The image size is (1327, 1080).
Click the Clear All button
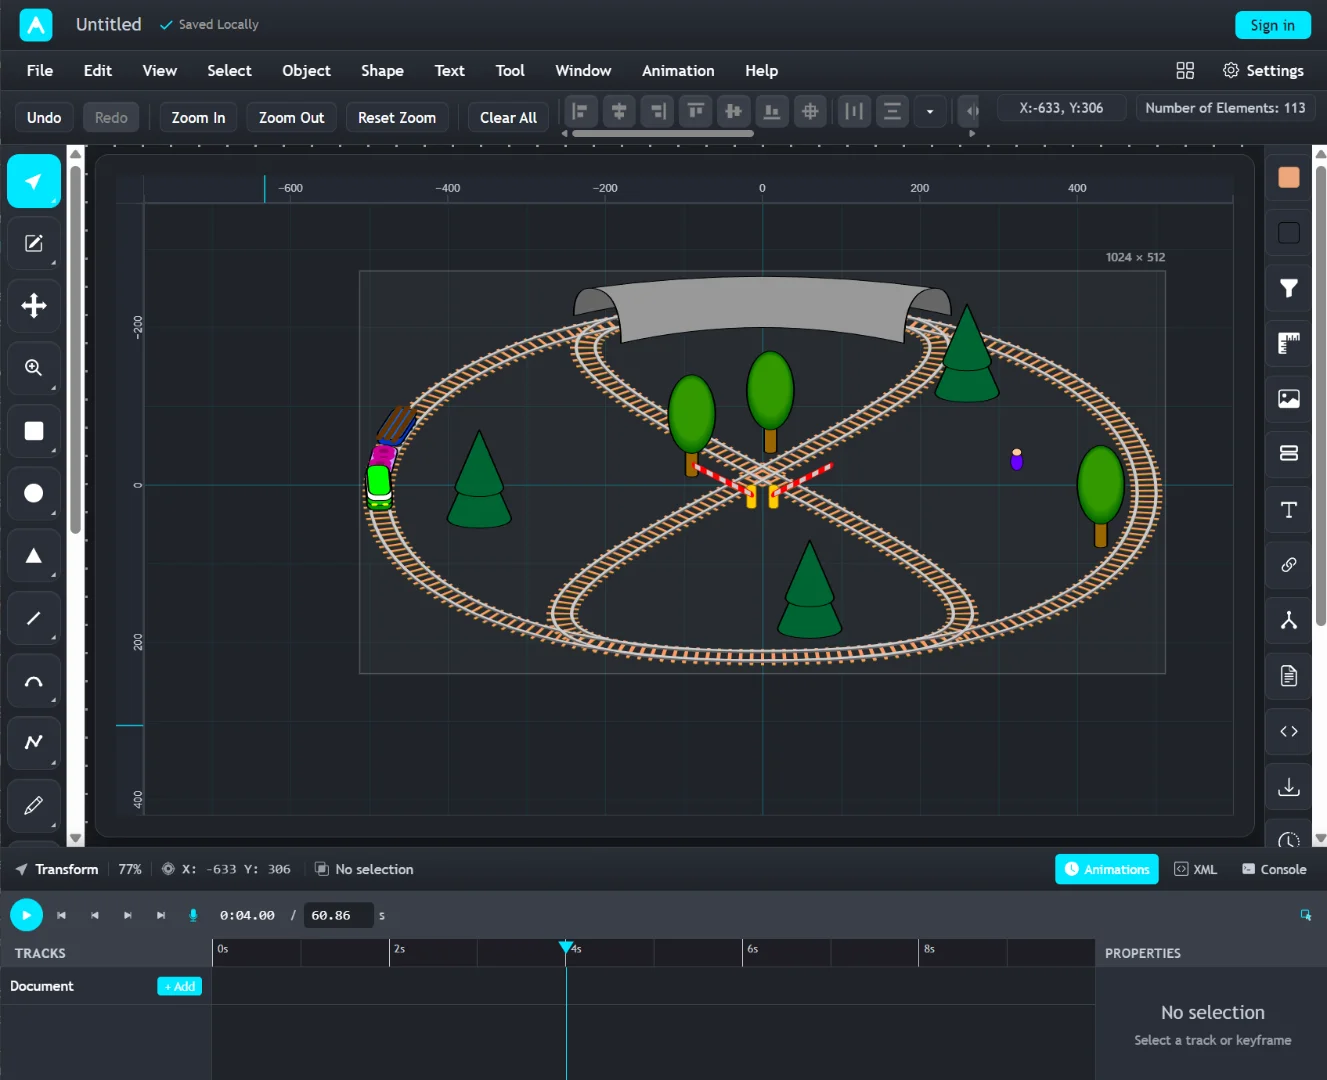tap(508, 117)
